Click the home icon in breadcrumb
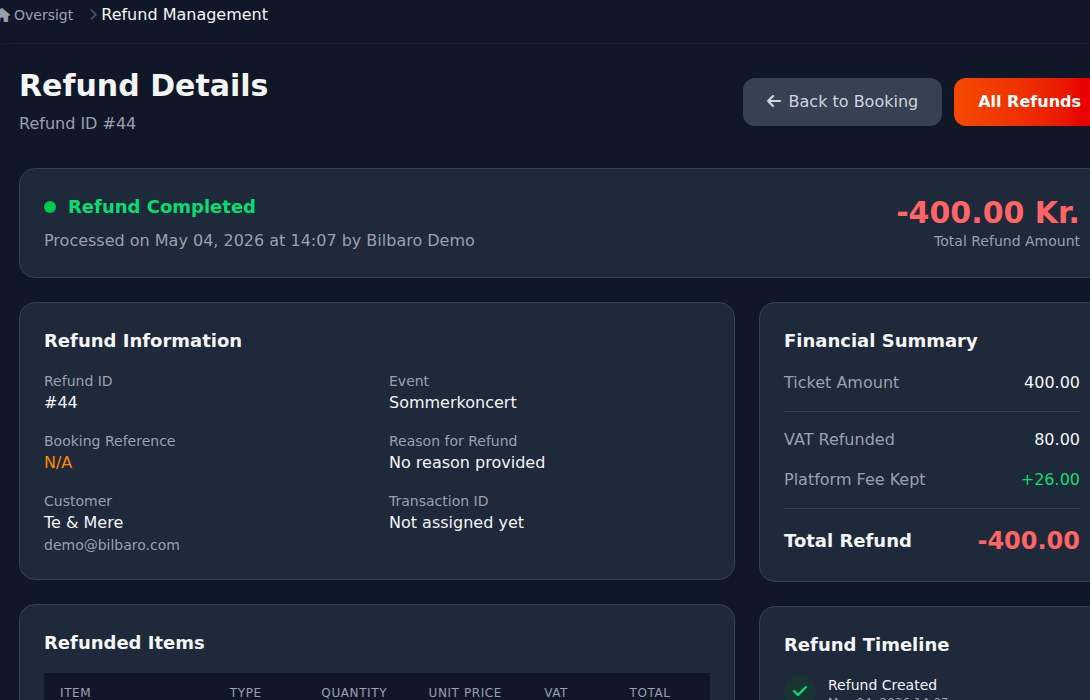The image size is (1090, 700). click(x=4, y=15)
